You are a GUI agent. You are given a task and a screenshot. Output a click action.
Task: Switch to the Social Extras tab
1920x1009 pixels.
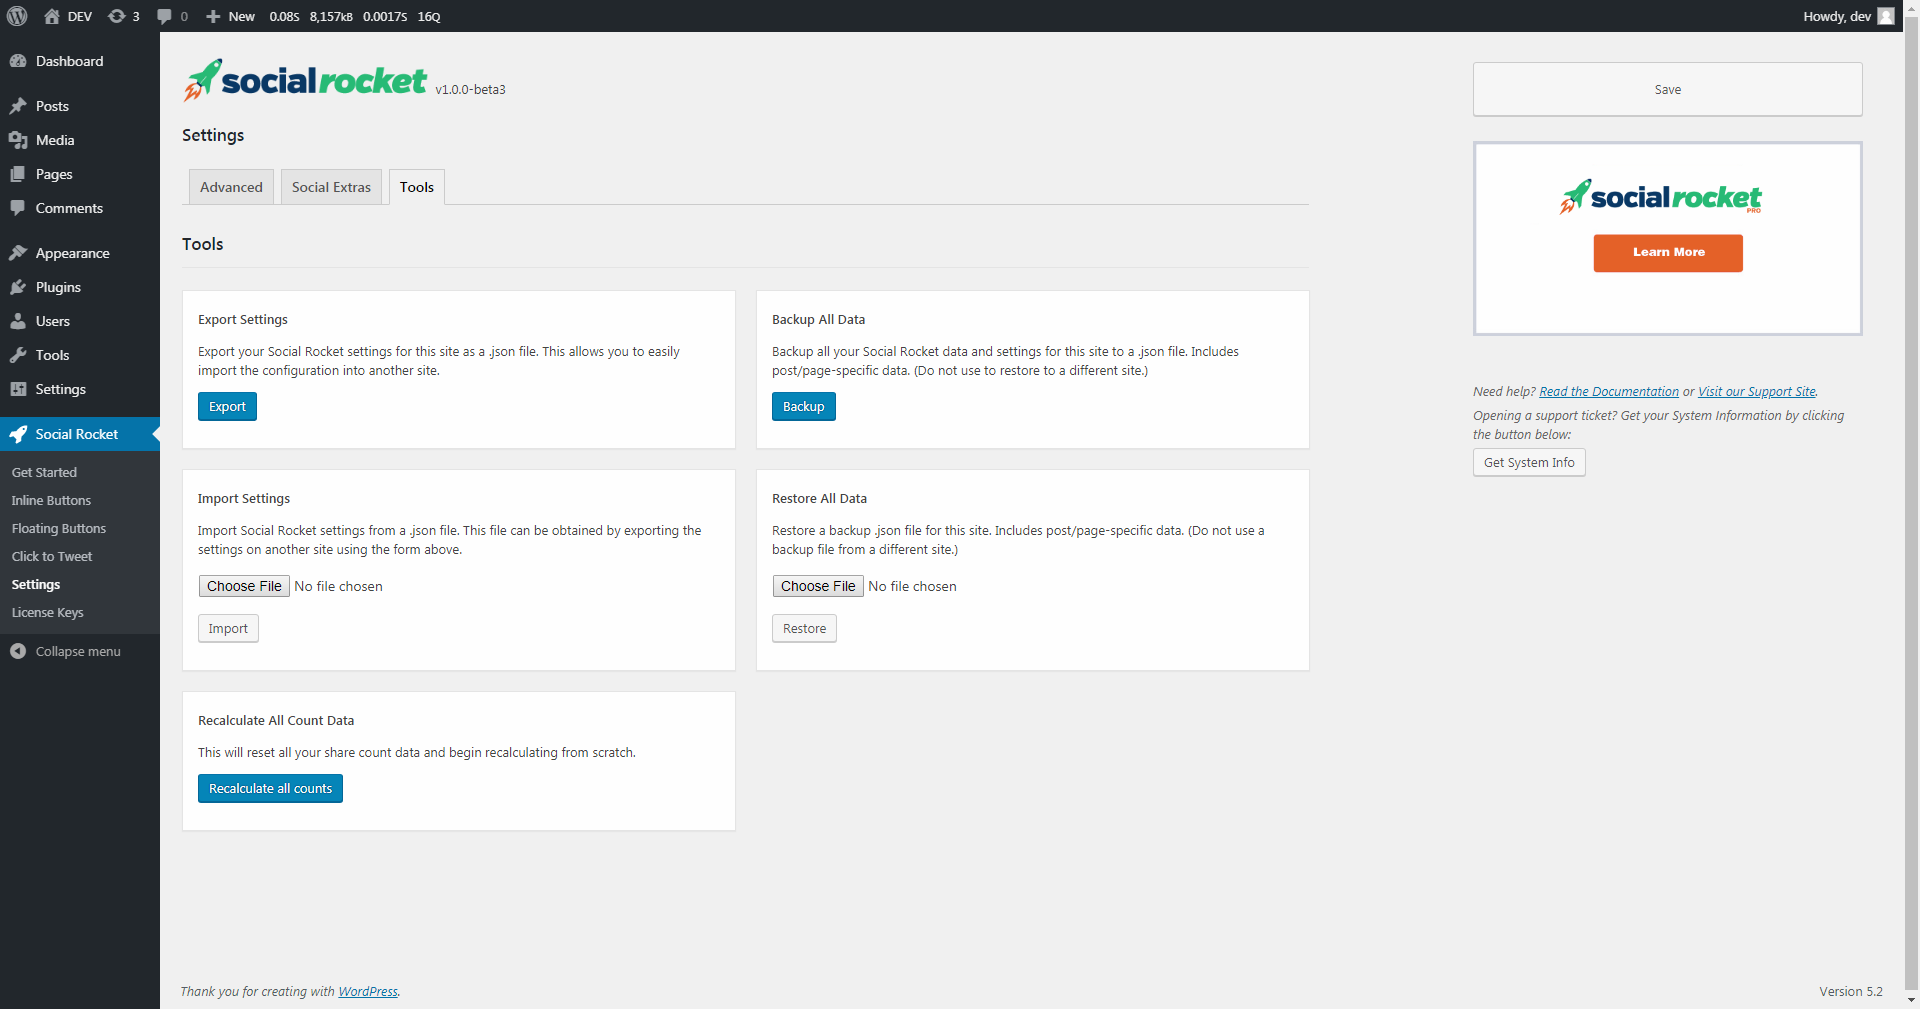(x=331, y=187)
